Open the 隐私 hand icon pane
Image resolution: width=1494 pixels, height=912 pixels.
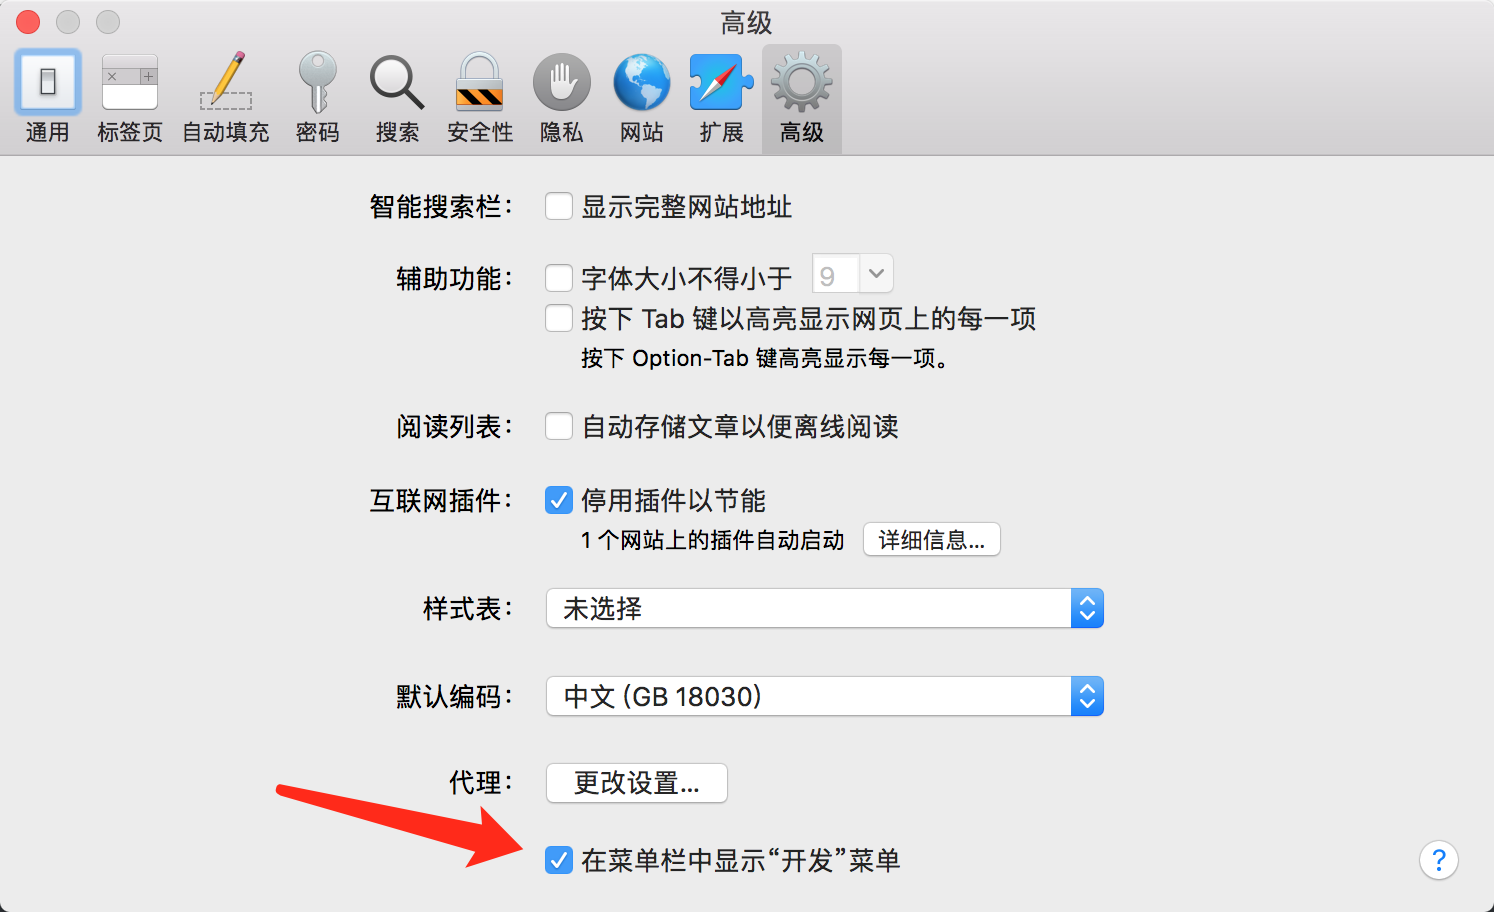click(x=561, y=97)
